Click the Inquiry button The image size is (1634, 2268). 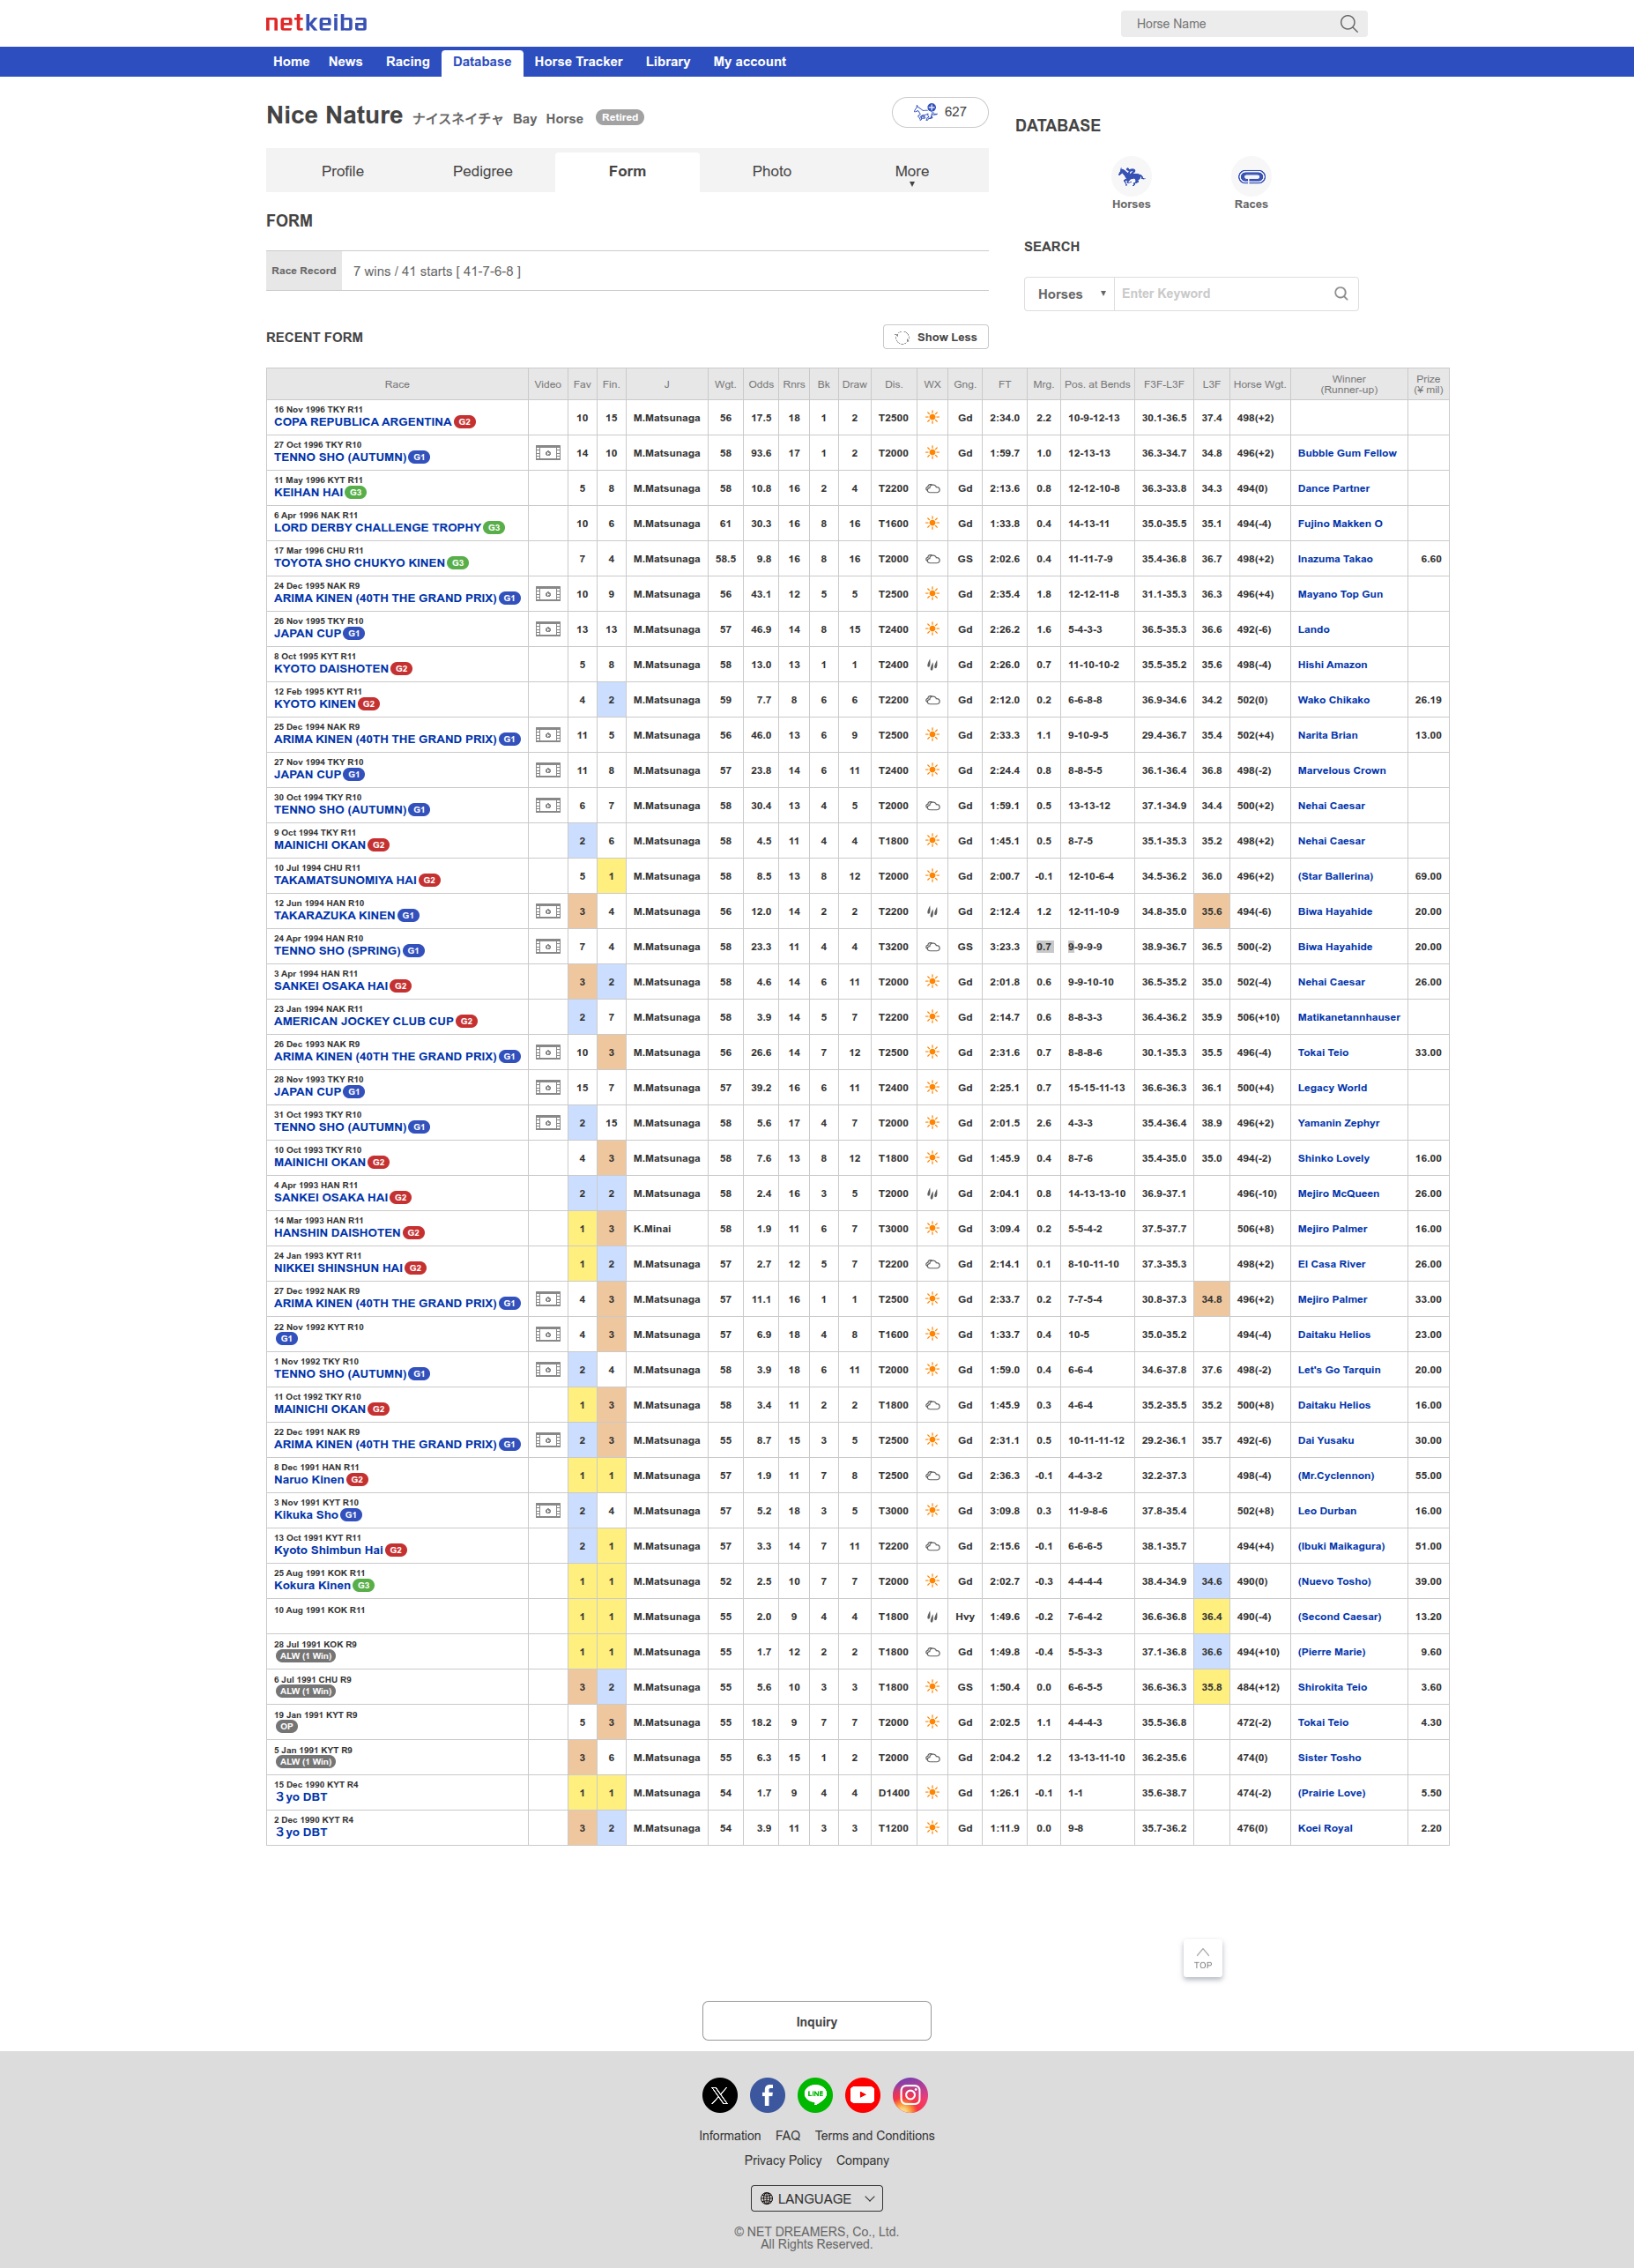coord(817,2021)
